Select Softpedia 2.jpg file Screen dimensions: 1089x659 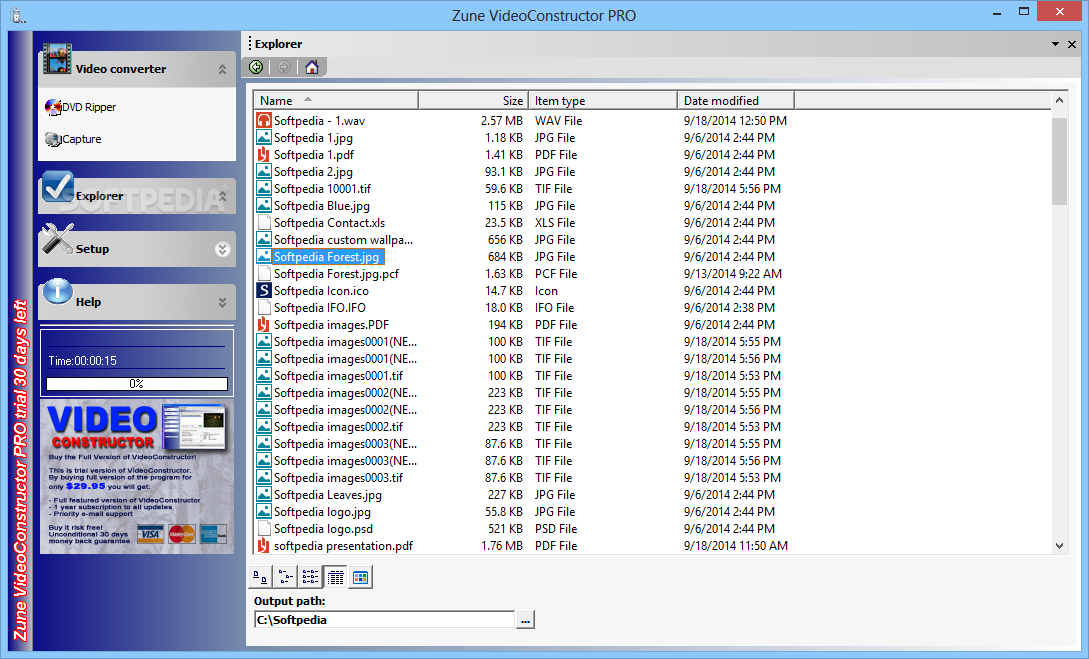pos(313,172)
